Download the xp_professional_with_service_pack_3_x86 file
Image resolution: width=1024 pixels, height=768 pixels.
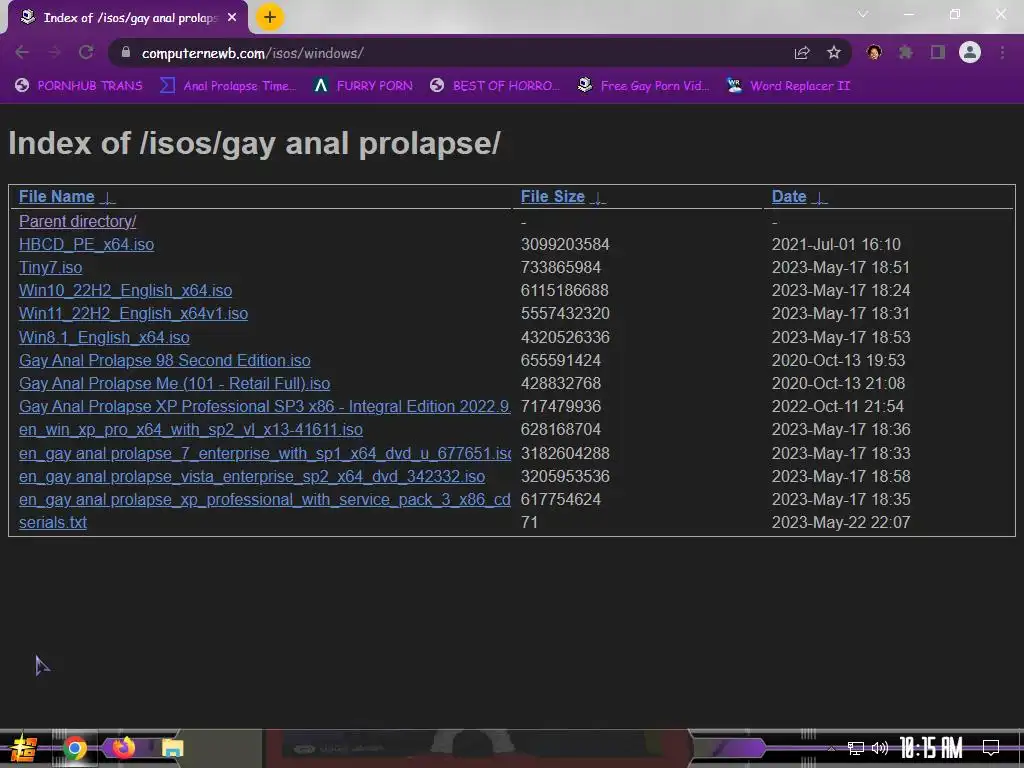[x=264, y=500]
